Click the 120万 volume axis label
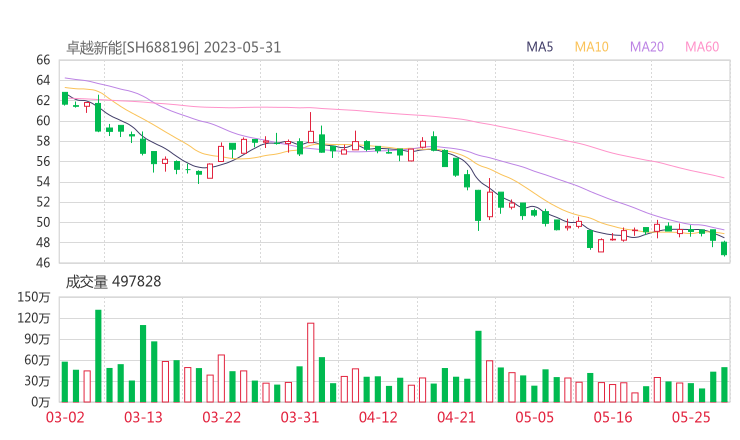This screenshot has width=740, height=440. tap(34, 318)
